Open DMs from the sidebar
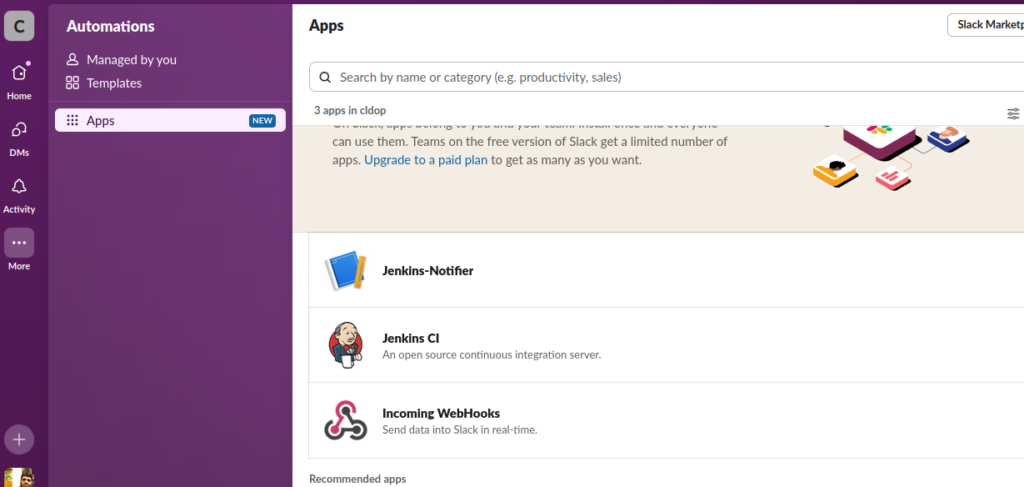The width and height of the screenshot is (1024, 487). pyautogui.click(x=19, y=138)
